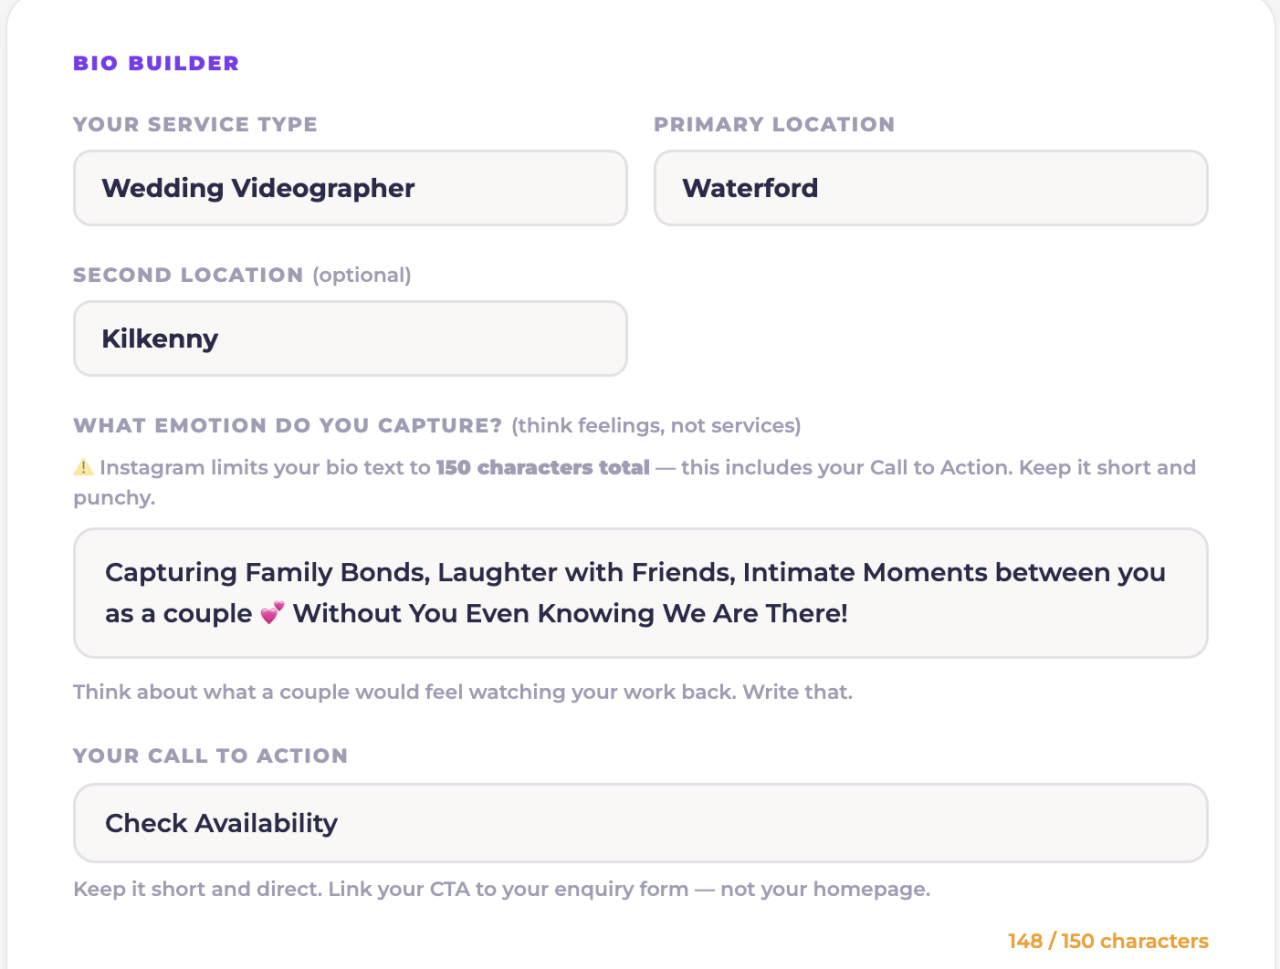Click the Wedding Videographer service type field
The image size is (1280, 969).
pos(350,188)
